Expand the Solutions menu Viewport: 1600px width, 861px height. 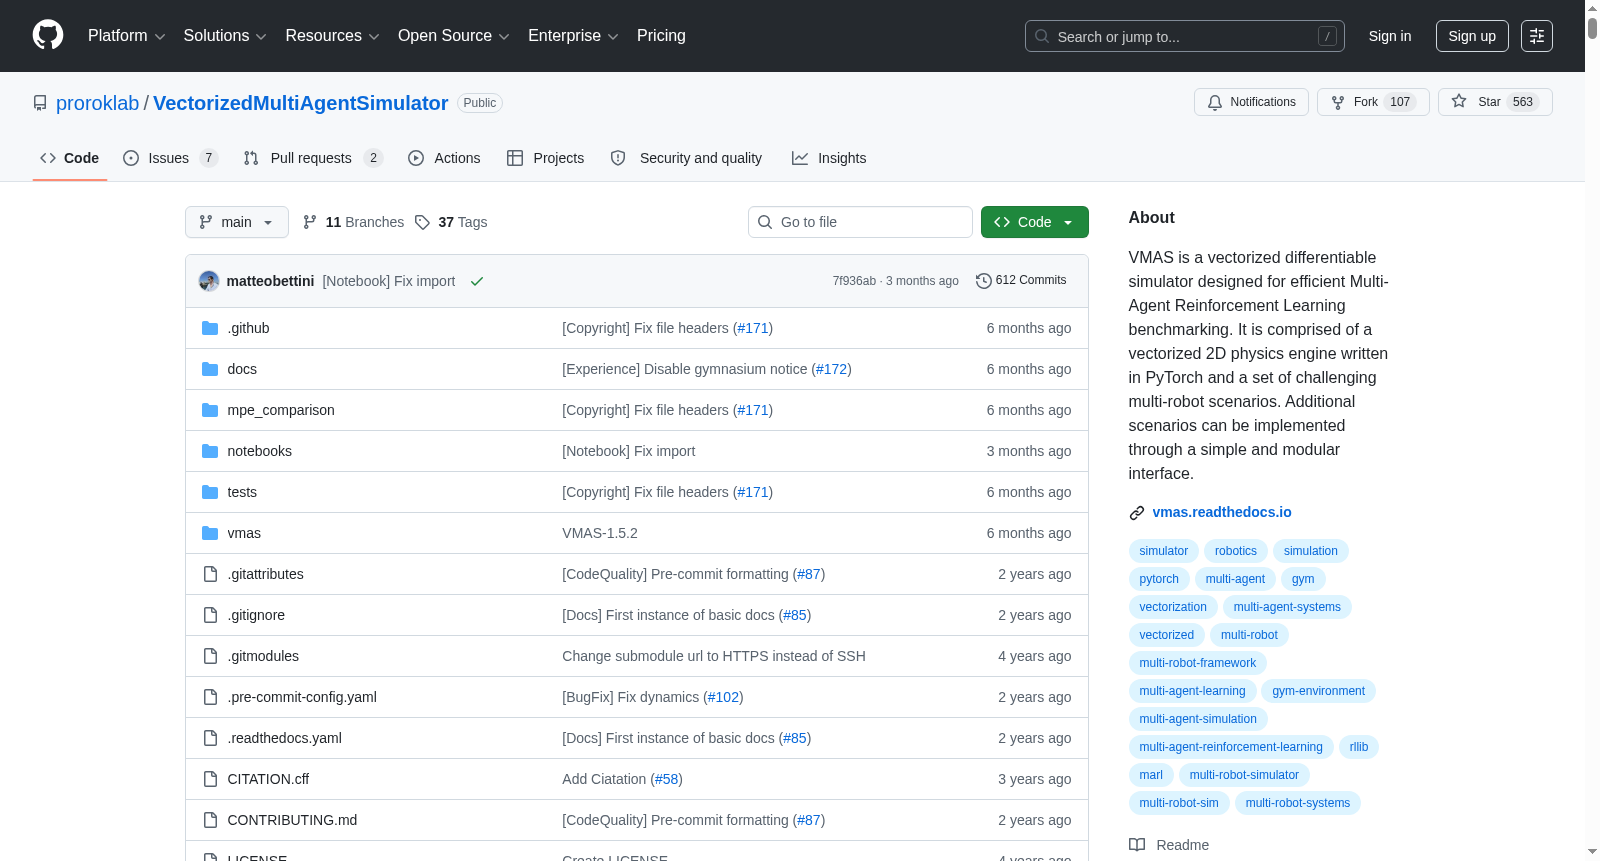[x=225, y=36]
